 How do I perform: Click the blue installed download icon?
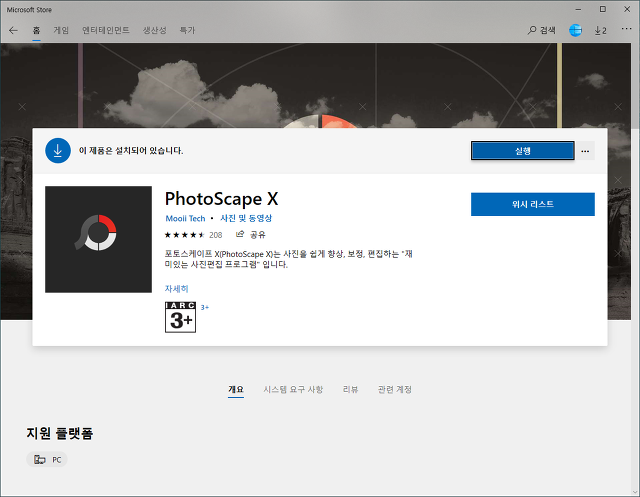pyautogui.click(x=58, y=151)
